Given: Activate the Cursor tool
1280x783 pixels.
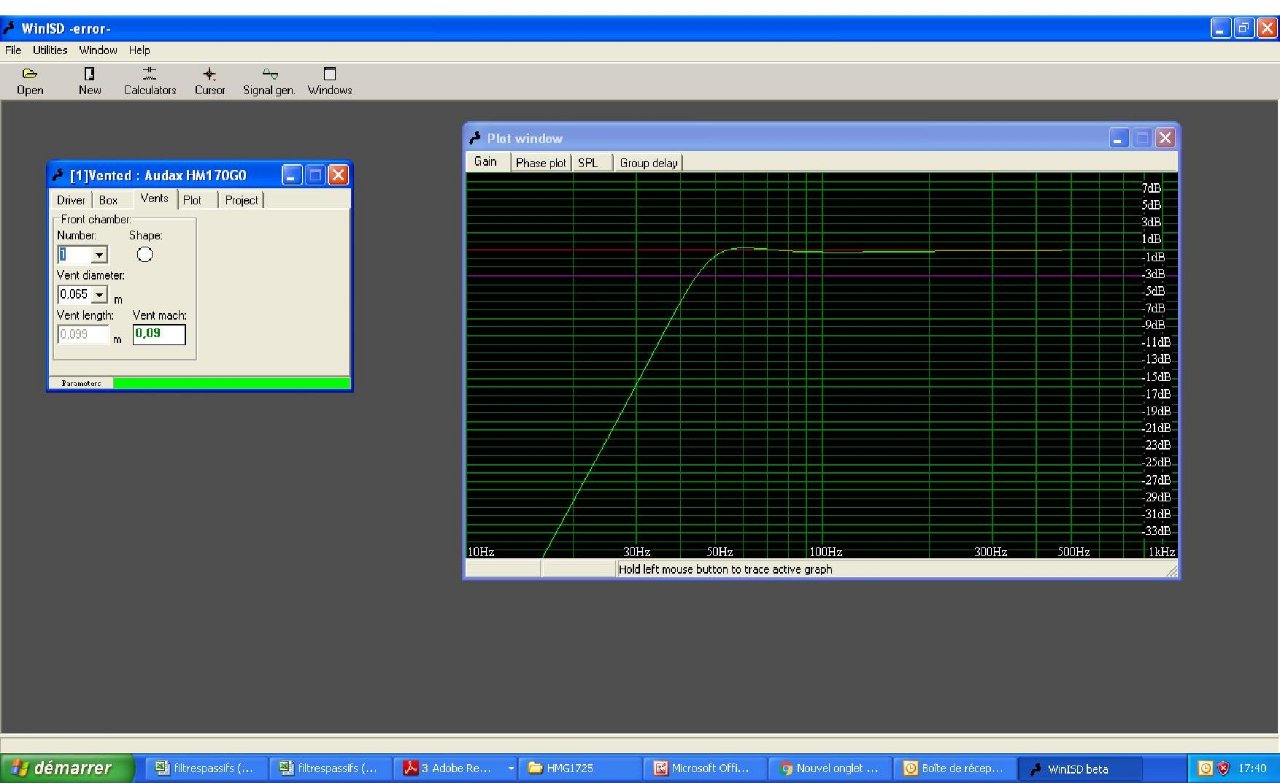Looking at the screenshot, I should pos(210,81).
